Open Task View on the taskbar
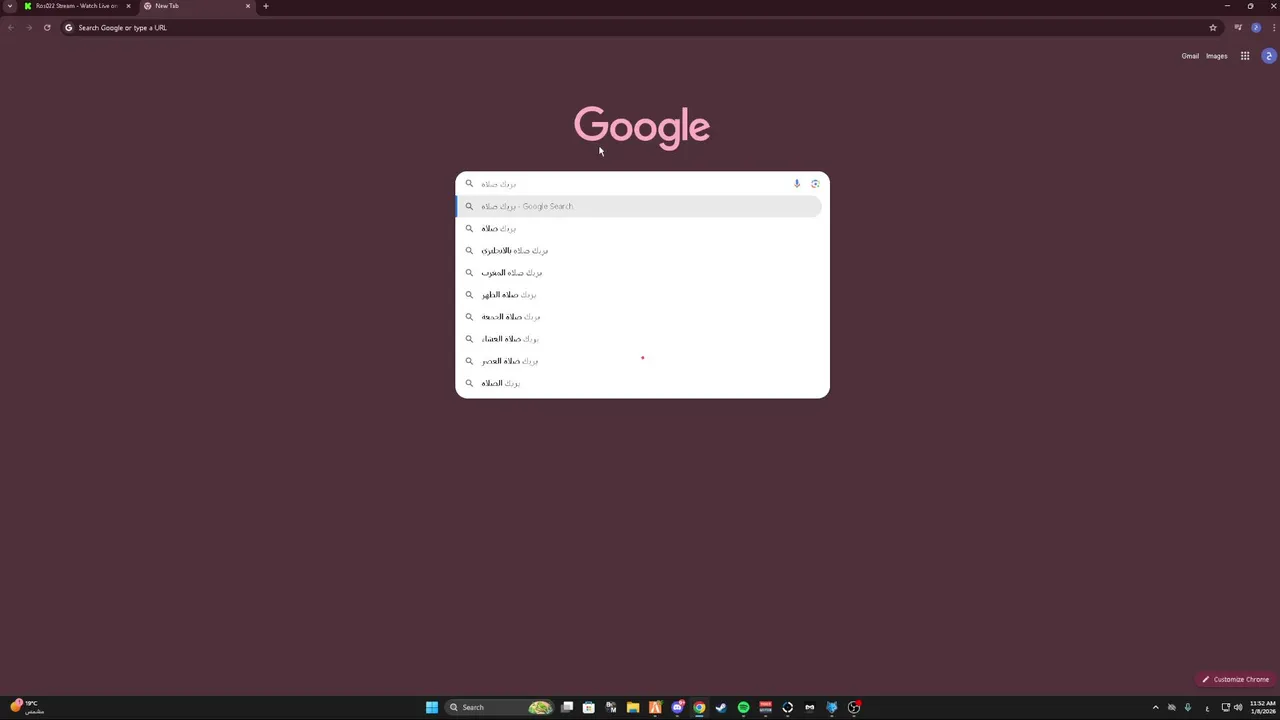The height and width of the screenshot is (720, 1280). tap(567, 708)
